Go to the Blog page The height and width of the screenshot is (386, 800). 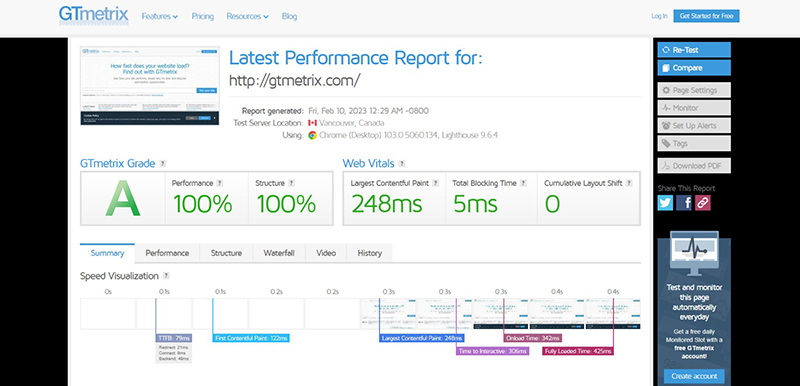(x=289, y=16)
